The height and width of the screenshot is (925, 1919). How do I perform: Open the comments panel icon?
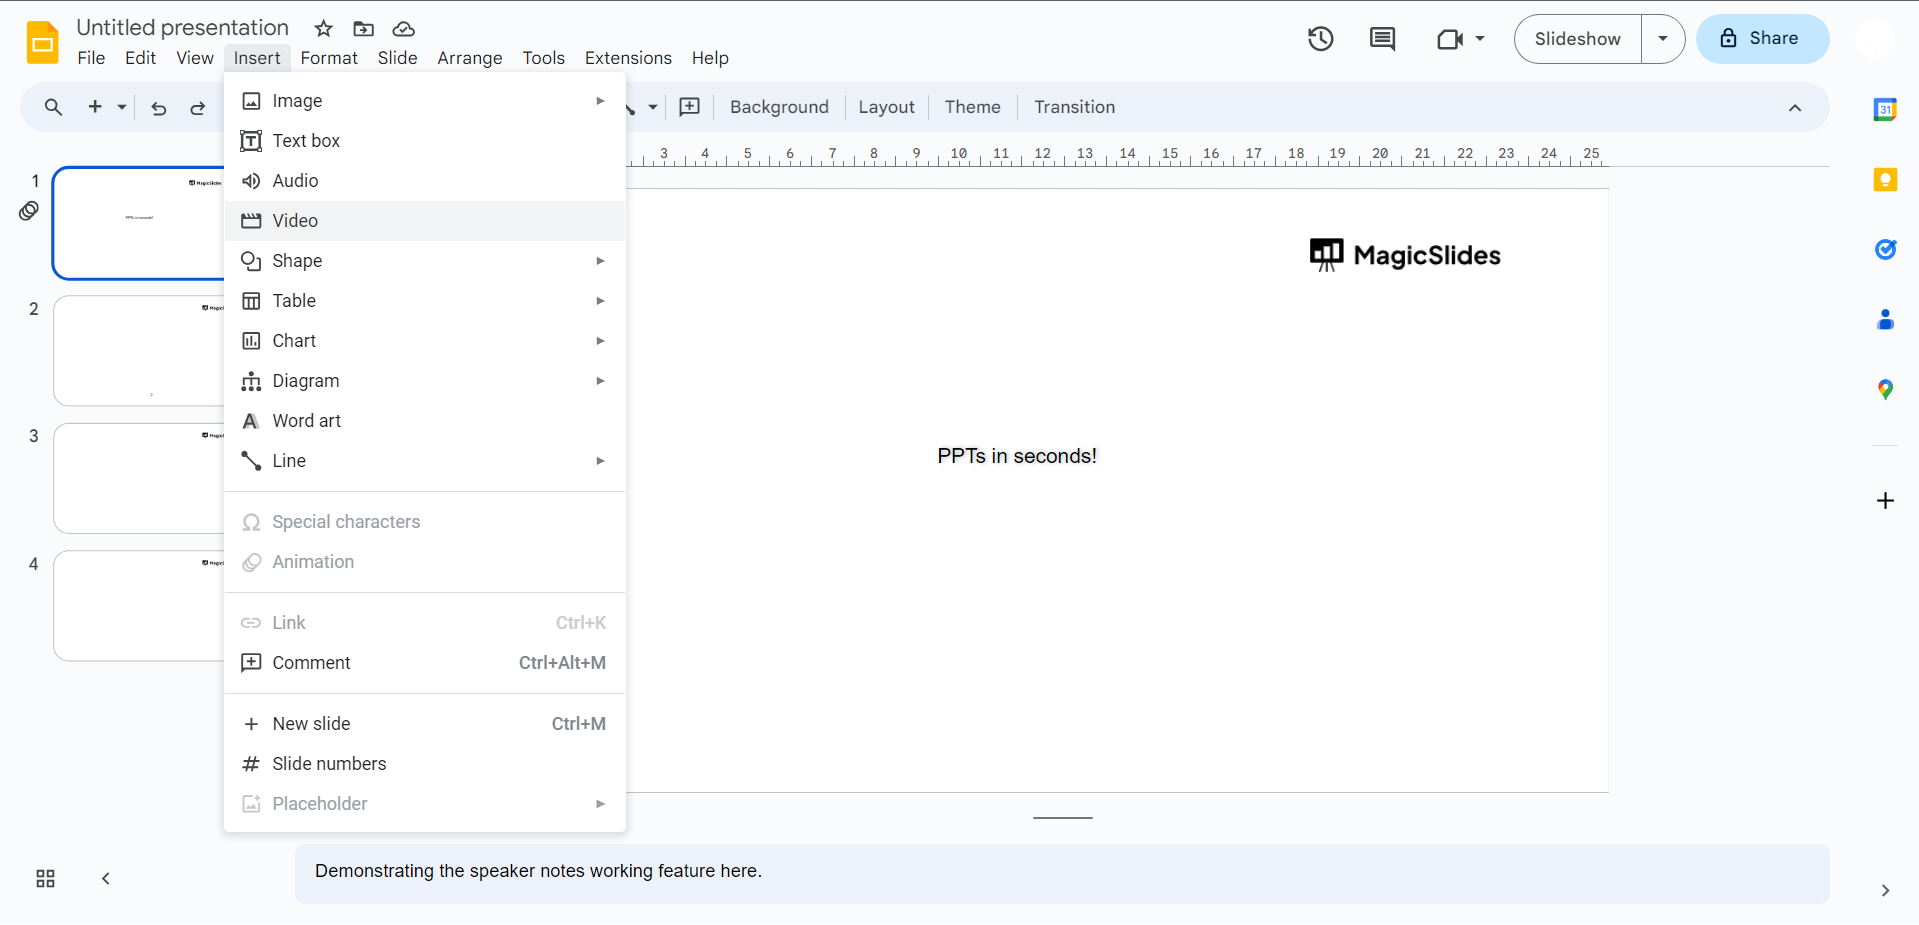pyautogui.click(x=1382, y=39)
